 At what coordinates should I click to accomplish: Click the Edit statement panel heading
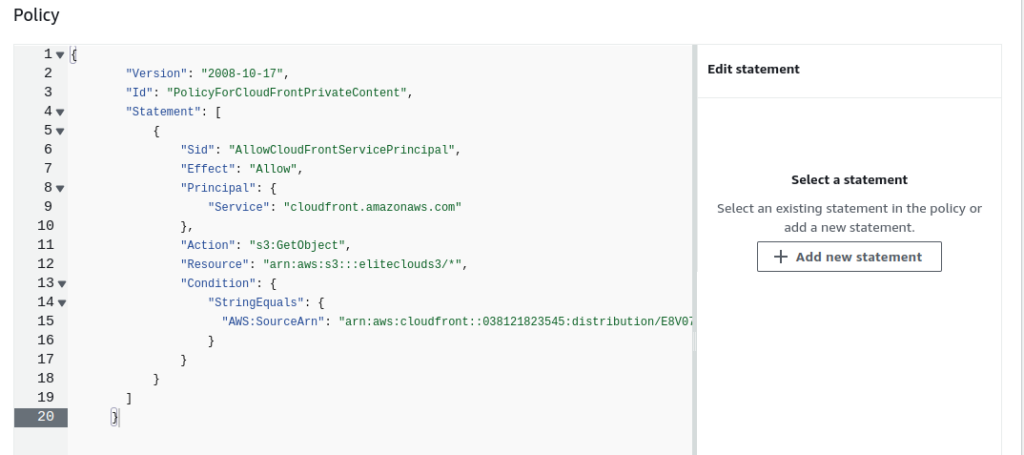pyautogui.click(x=754, y=69)
